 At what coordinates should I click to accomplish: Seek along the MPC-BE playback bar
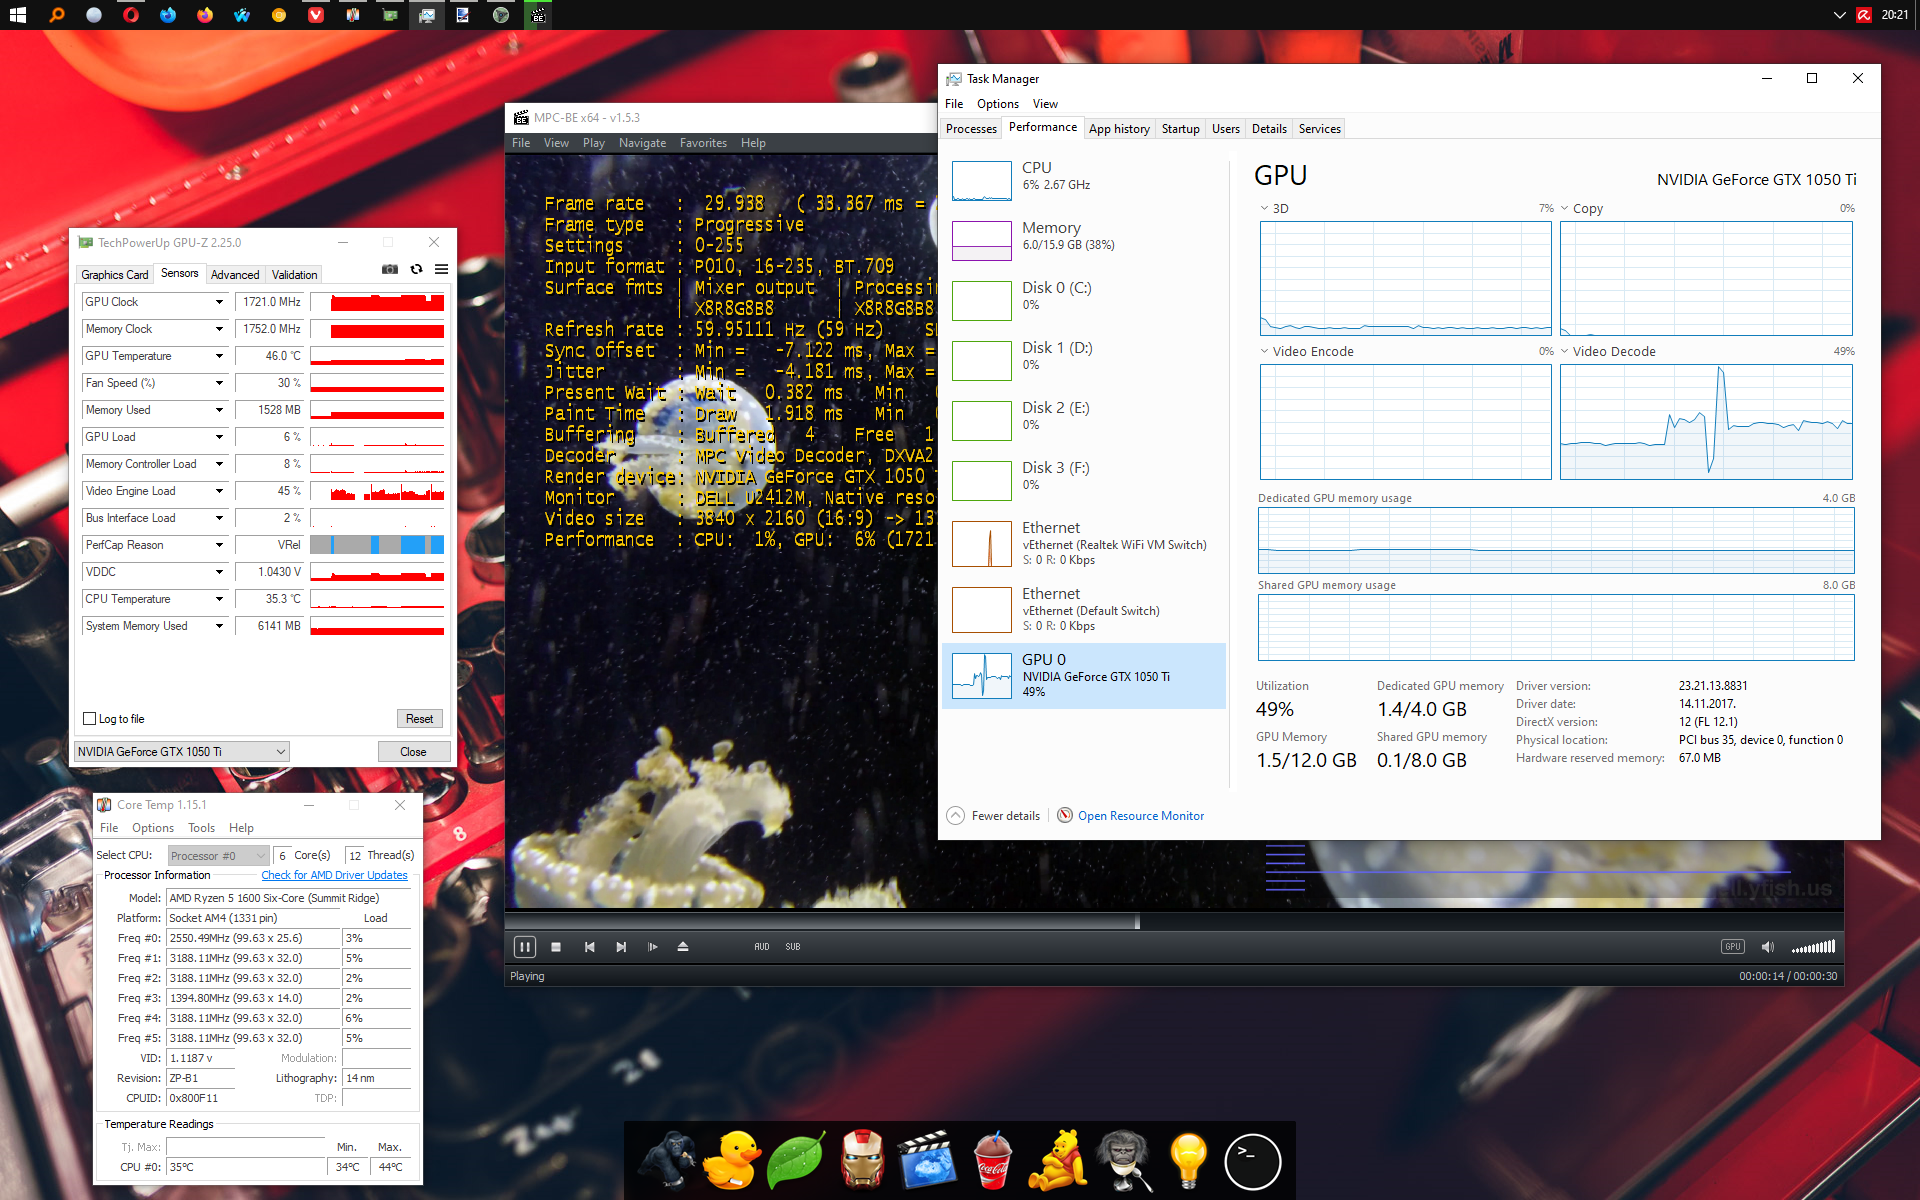tap(1174, 922)
